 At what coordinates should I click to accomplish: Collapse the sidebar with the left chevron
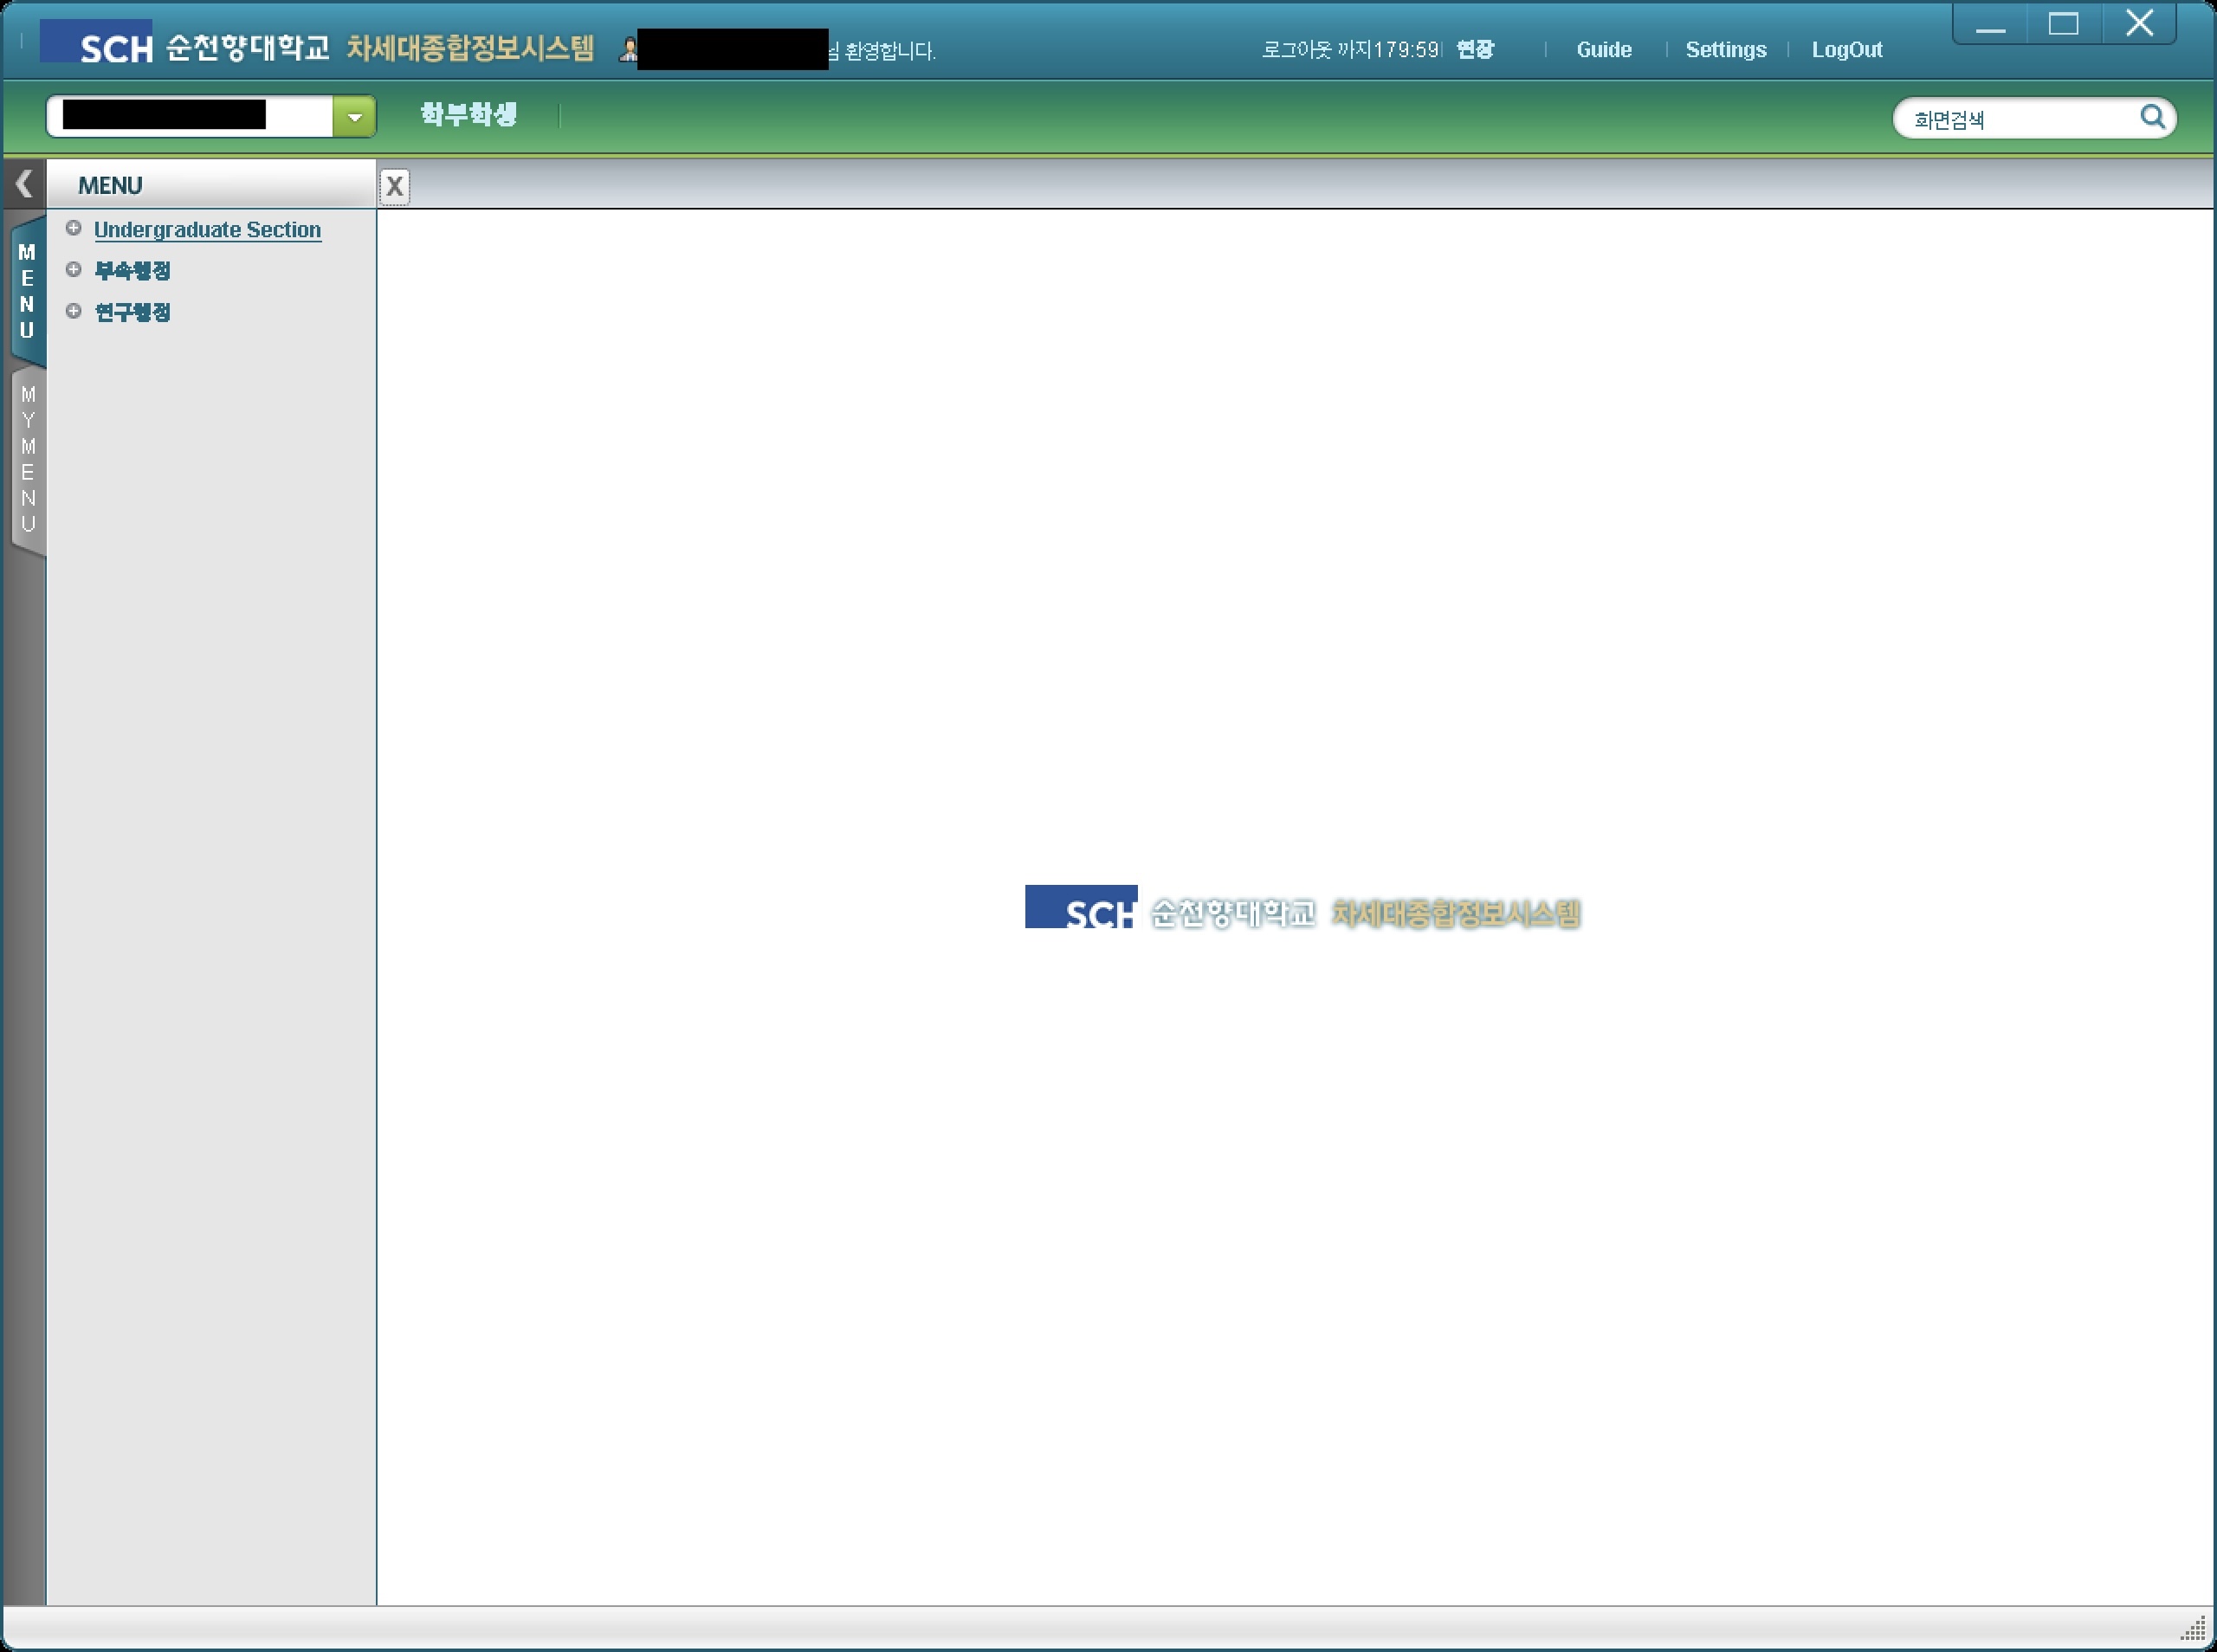[24, 184]
